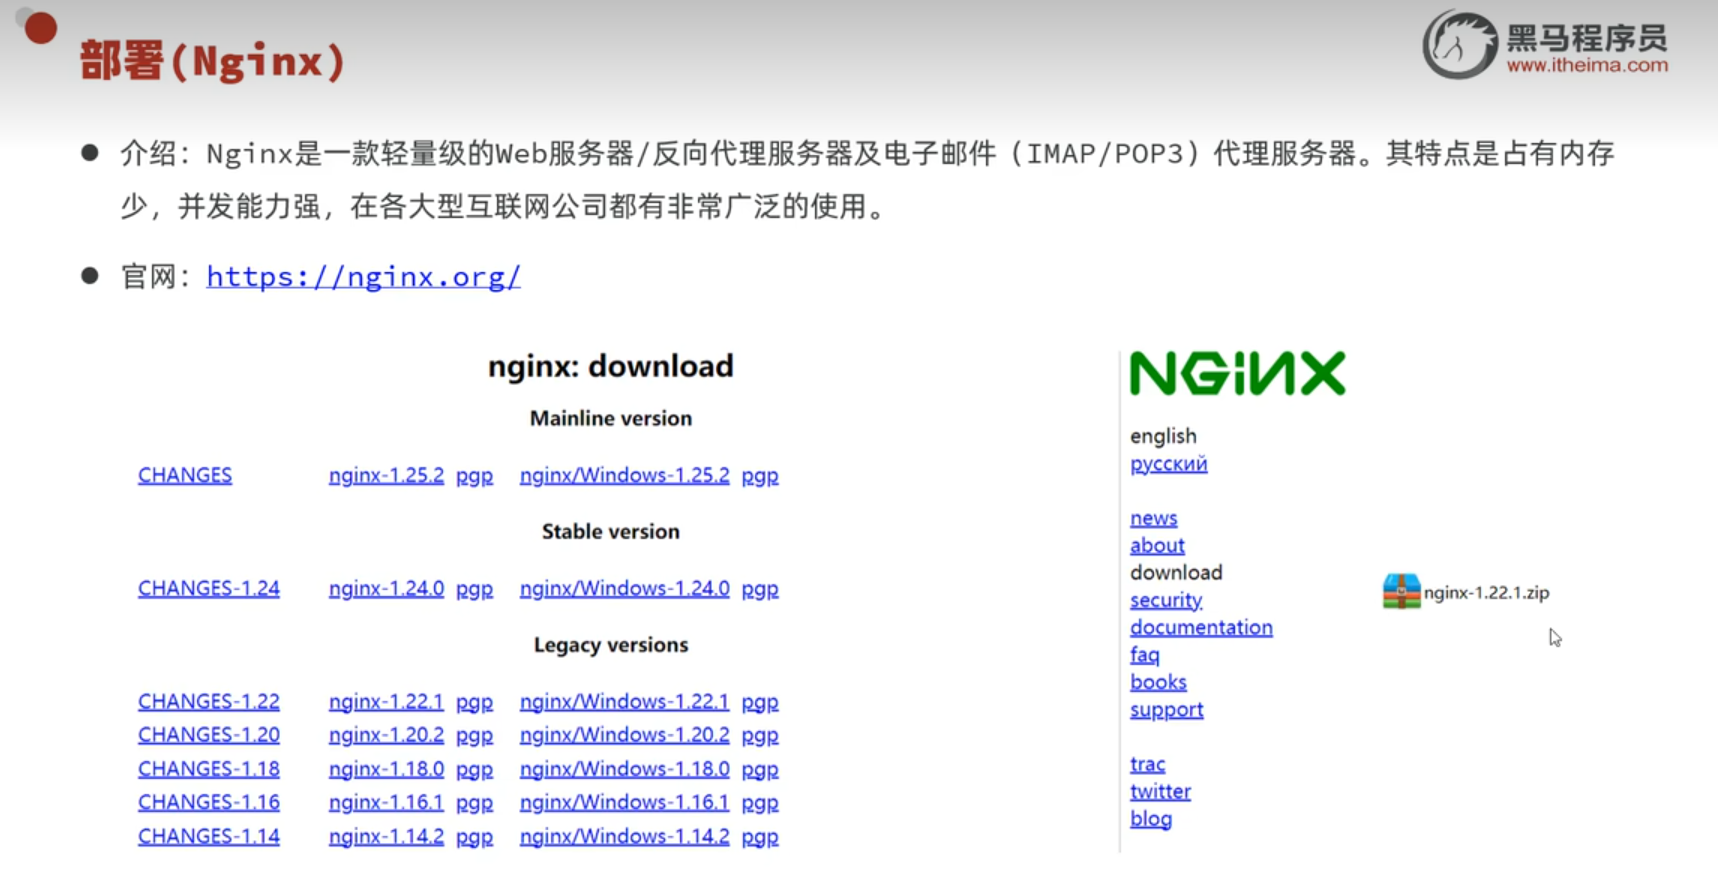Open the https://nginx.org/ link
Image resolution: width=1718 pixels, height=895 pixels.
[x=363, y=276]
